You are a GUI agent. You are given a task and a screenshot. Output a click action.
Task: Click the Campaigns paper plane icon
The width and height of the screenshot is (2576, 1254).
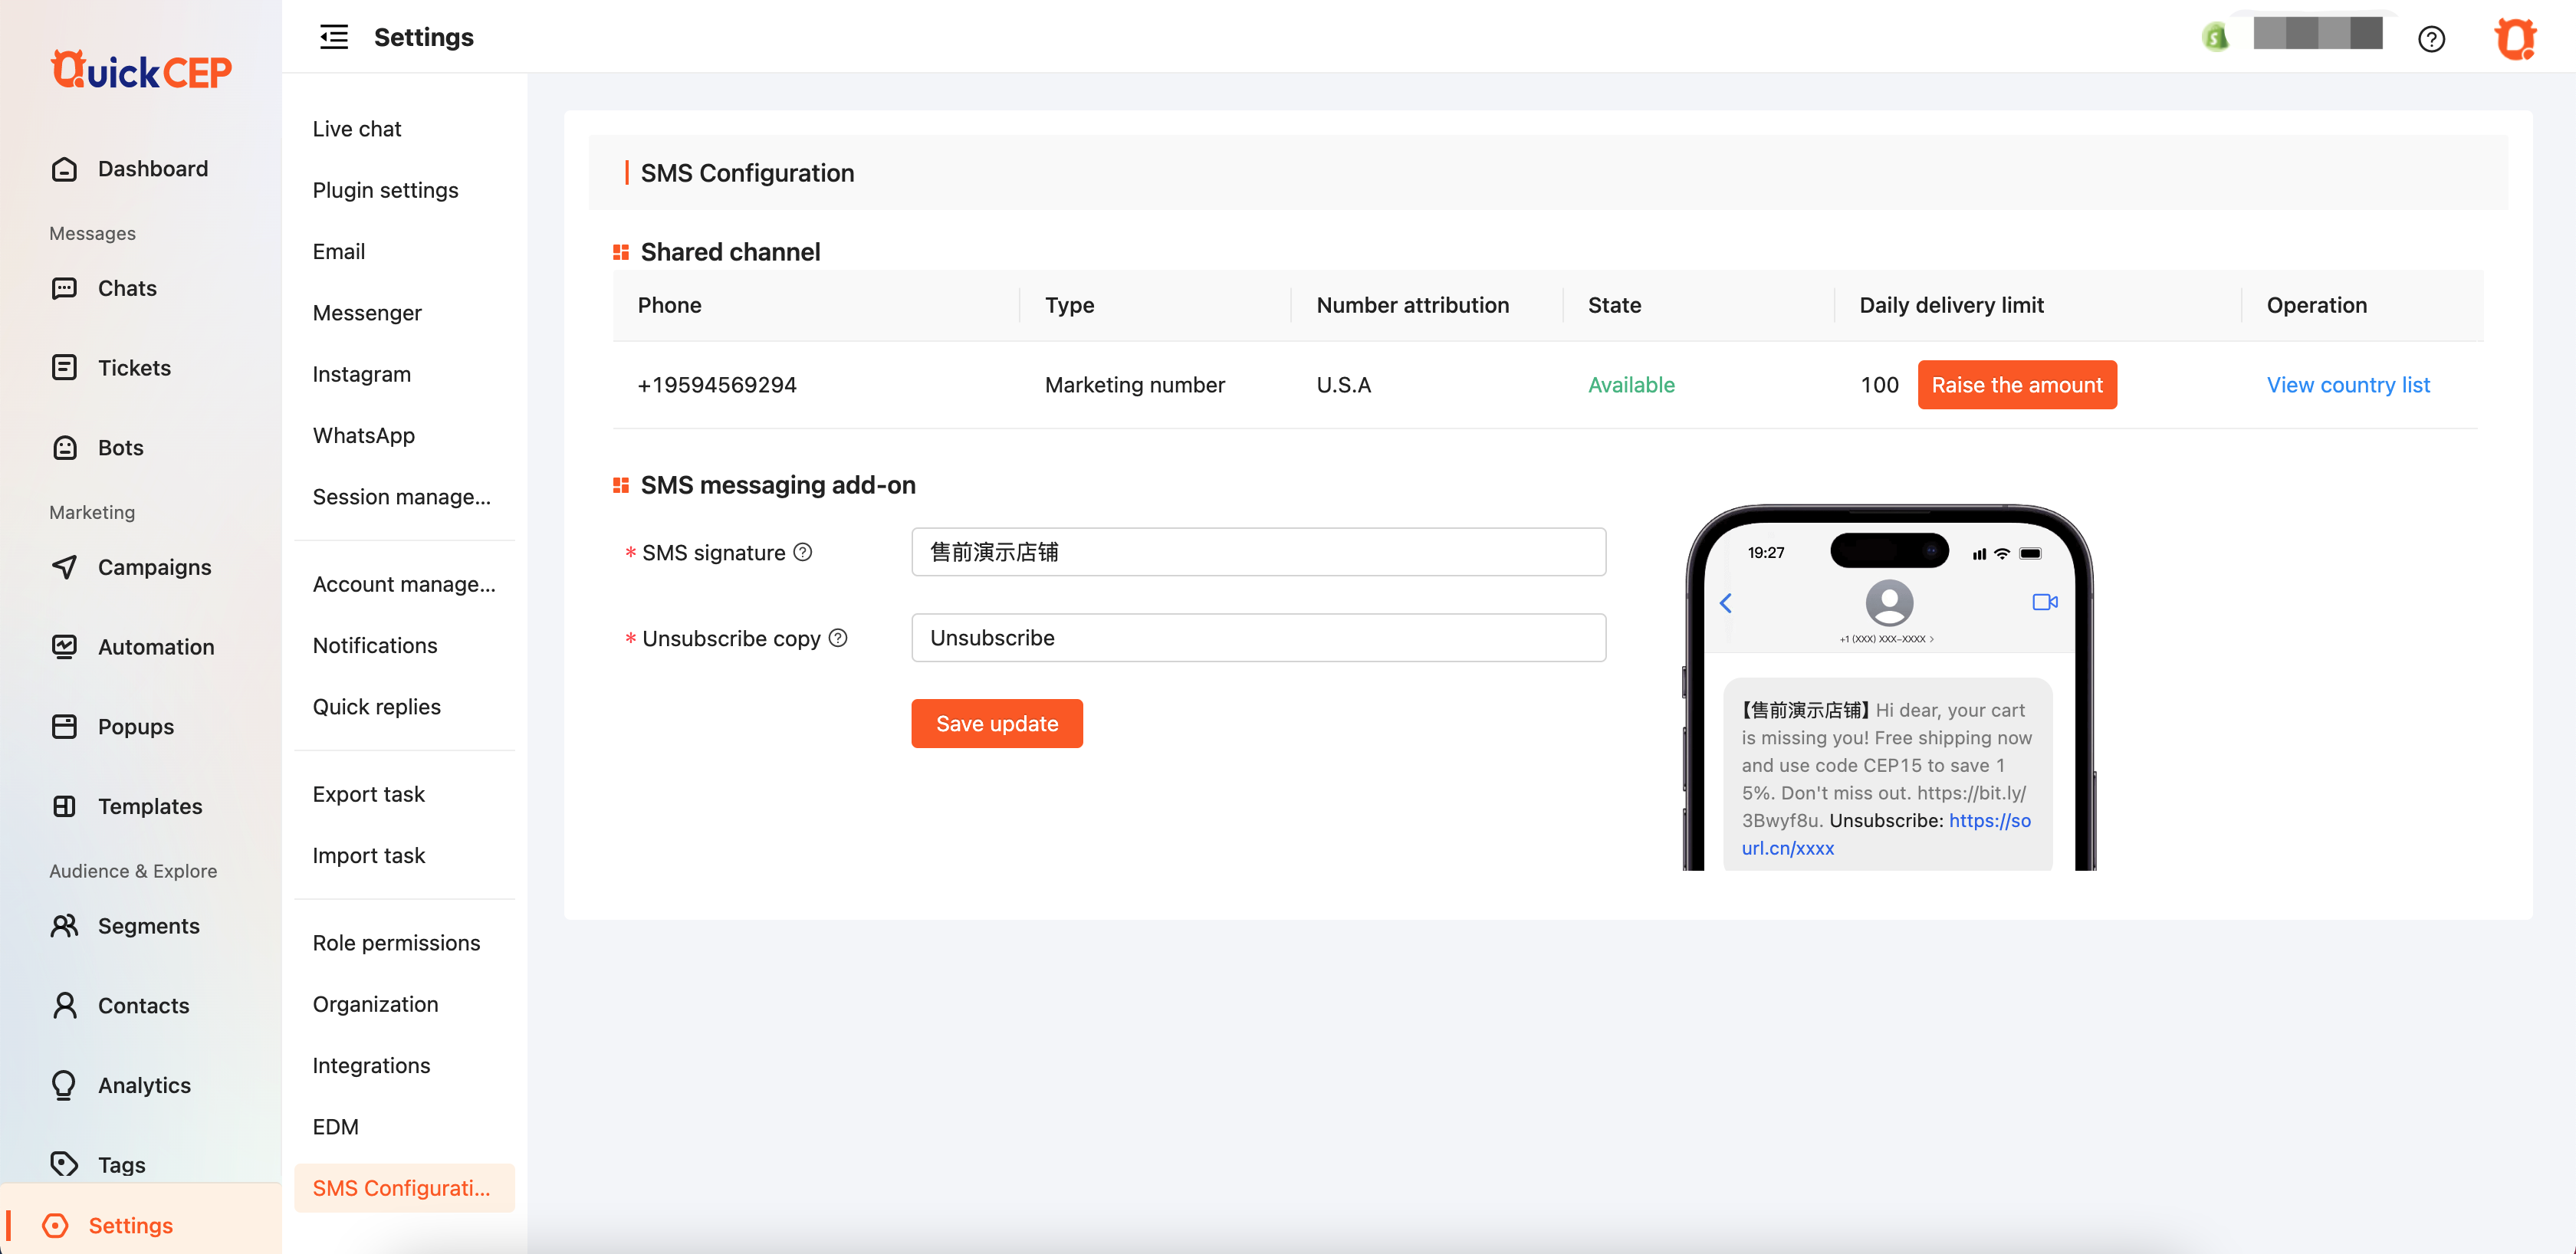[x=64, y=567]
